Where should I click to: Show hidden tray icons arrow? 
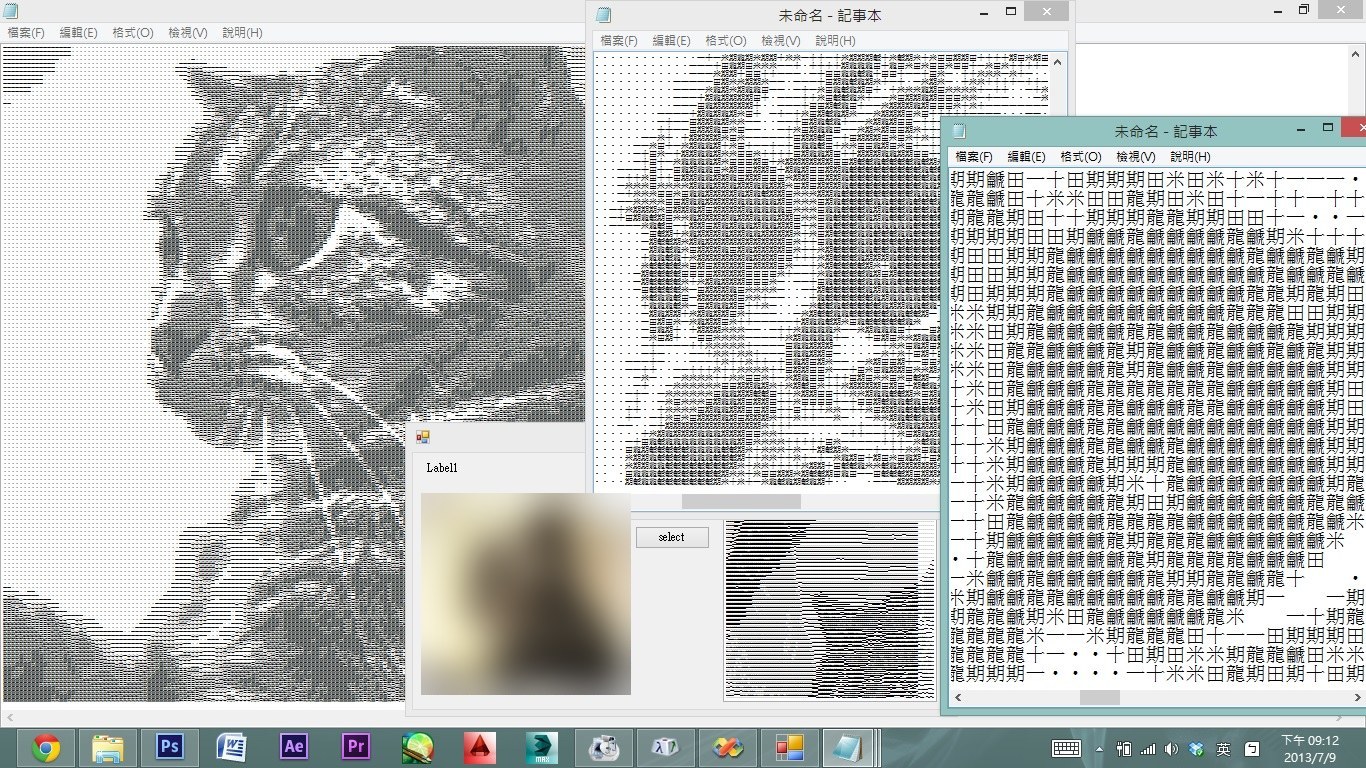[1099, 749]
